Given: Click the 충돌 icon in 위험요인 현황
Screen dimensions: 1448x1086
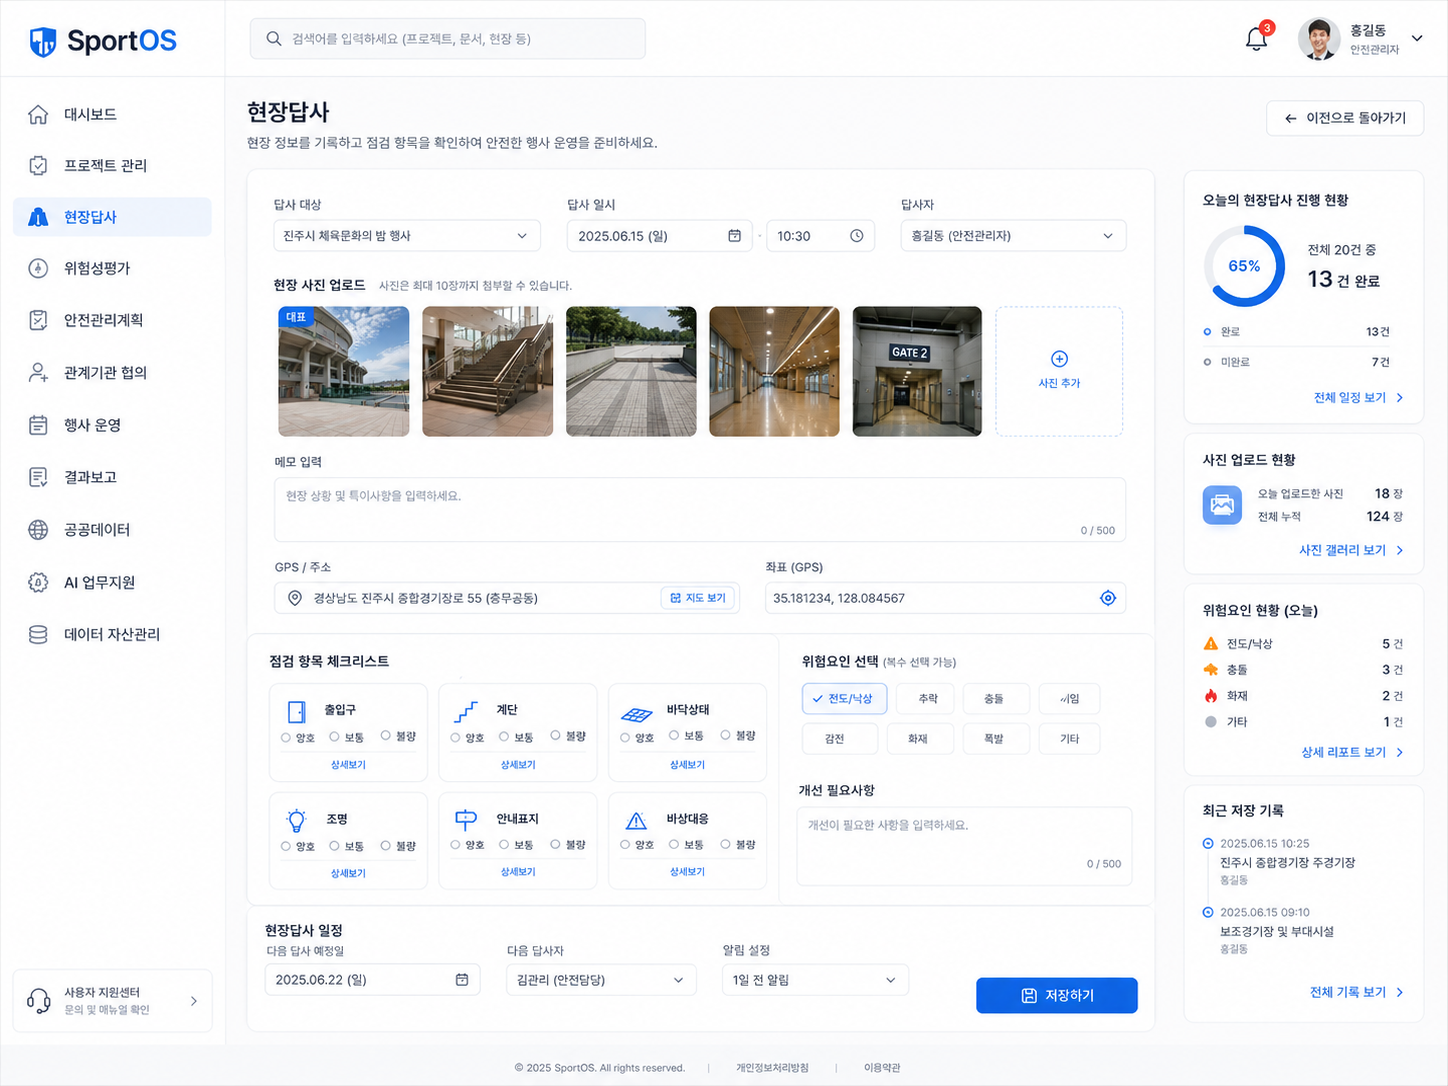Looking at the screenshot, I should click(x=1211, y=670).
